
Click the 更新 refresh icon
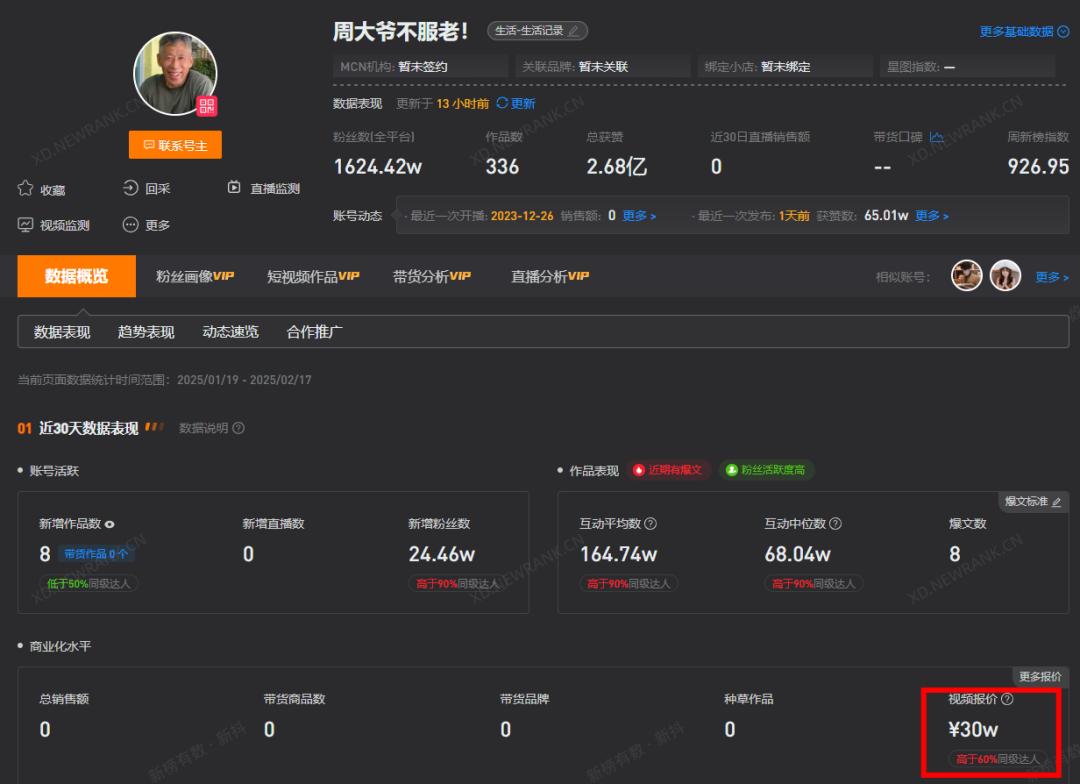pos(502,103)
